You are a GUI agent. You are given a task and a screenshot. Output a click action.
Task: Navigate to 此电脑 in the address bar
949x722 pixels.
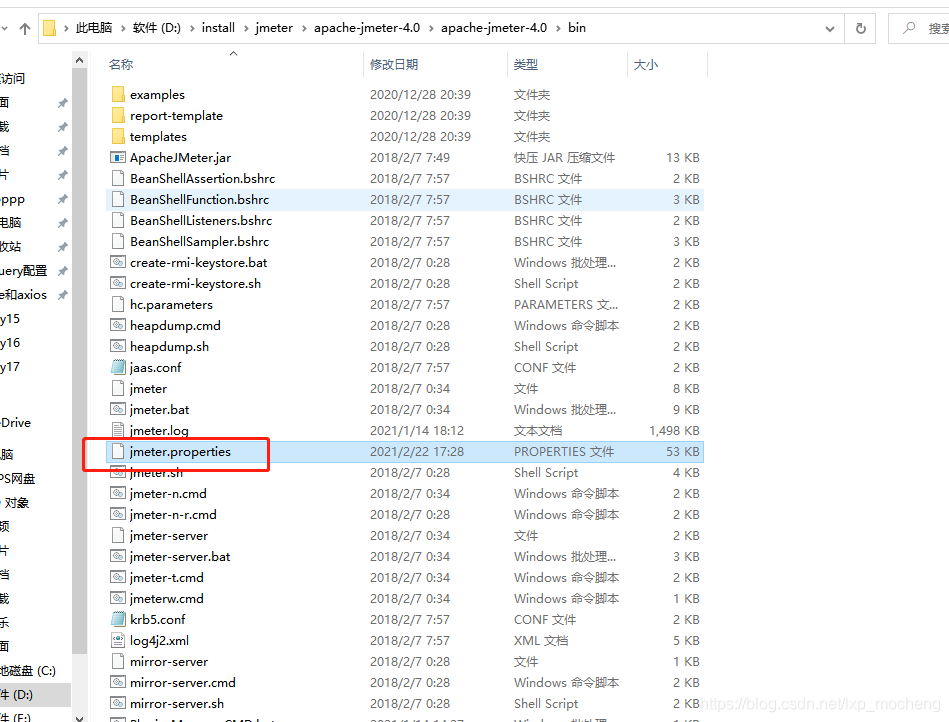coord(94,28)
